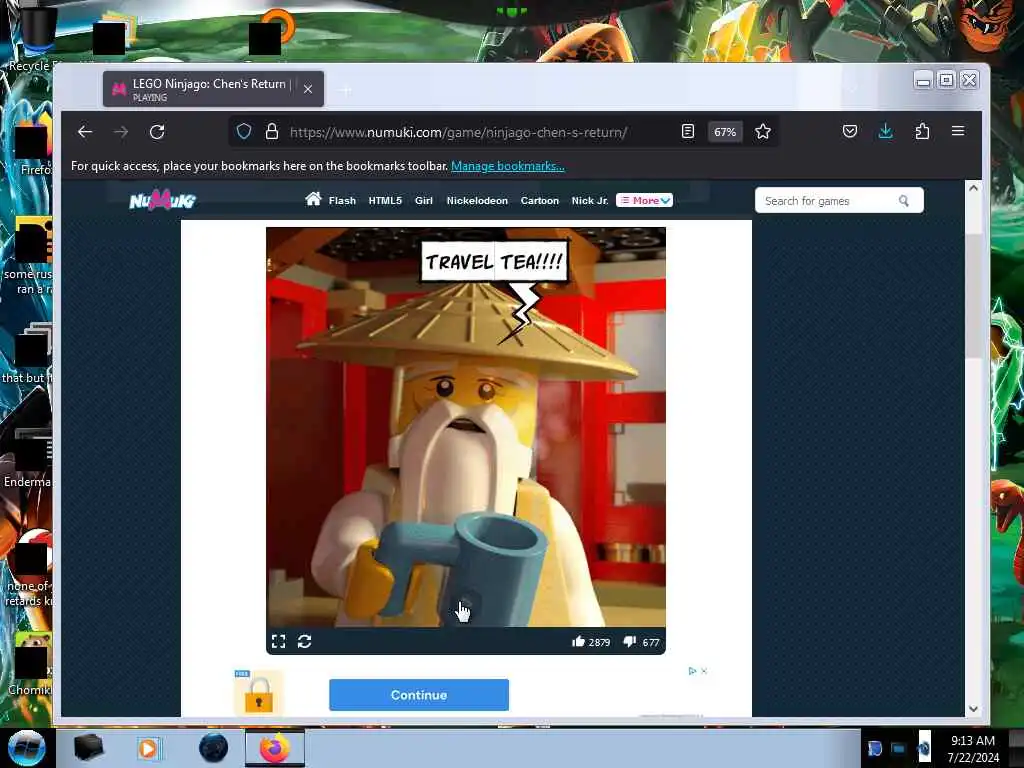
Task: Open the Flash games category
Action: pos(342,200)
